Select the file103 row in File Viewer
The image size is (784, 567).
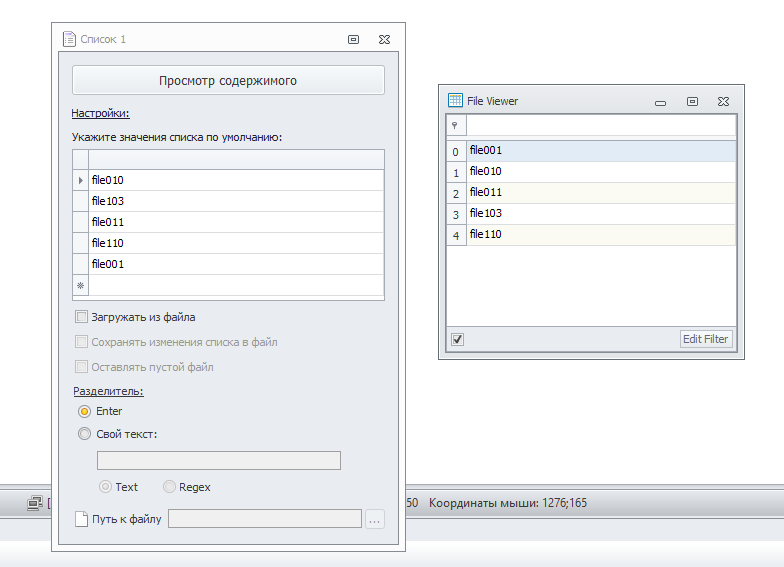coord(600,213)
